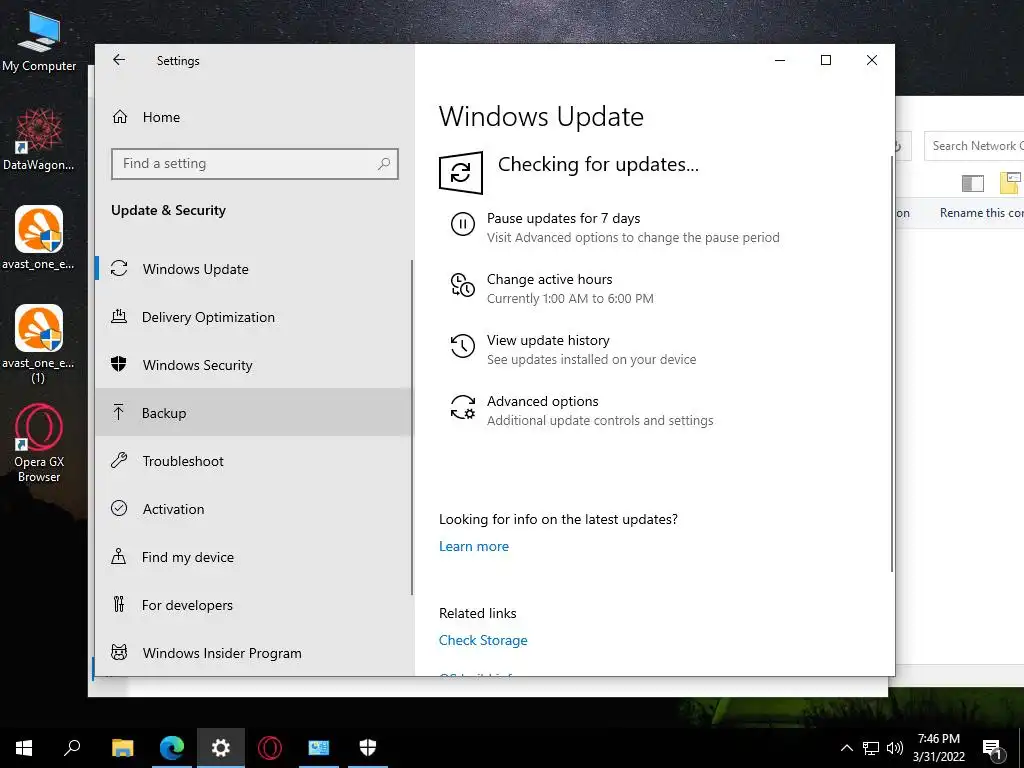Open the Windows Start menu
Screen dimensions: 1024x768
click(x=24, y=748)
